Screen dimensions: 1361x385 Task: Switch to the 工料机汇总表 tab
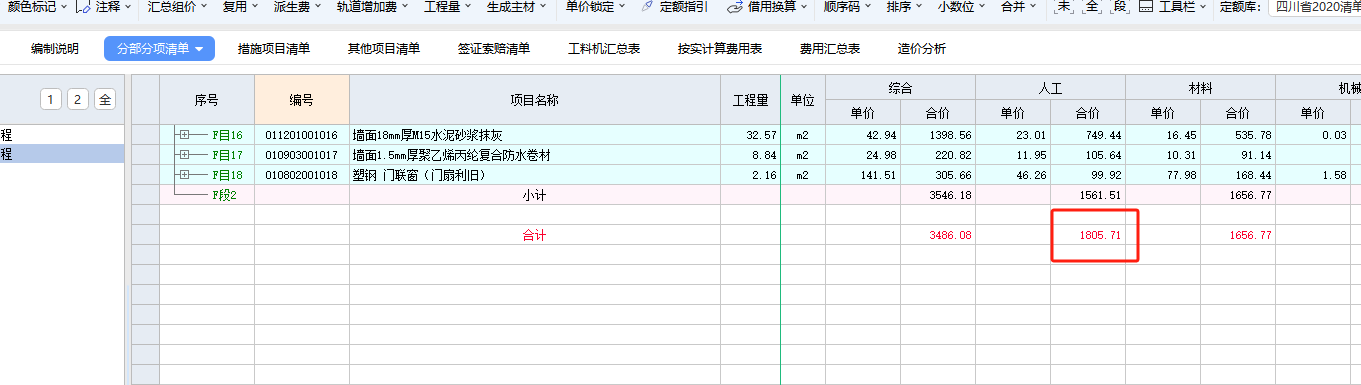[x=604, y=49]
